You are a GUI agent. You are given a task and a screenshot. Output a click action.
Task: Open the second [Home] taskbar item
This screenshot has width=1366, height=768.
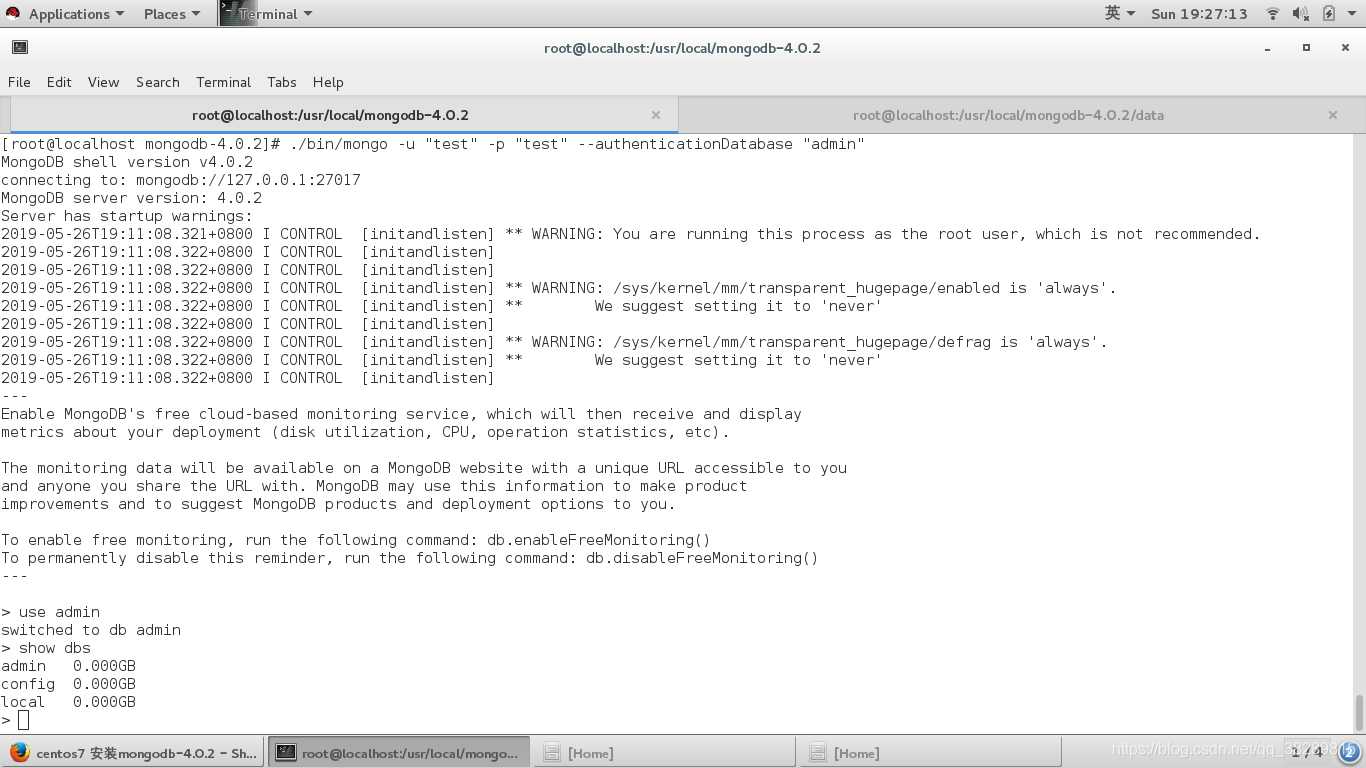[930, 752]
